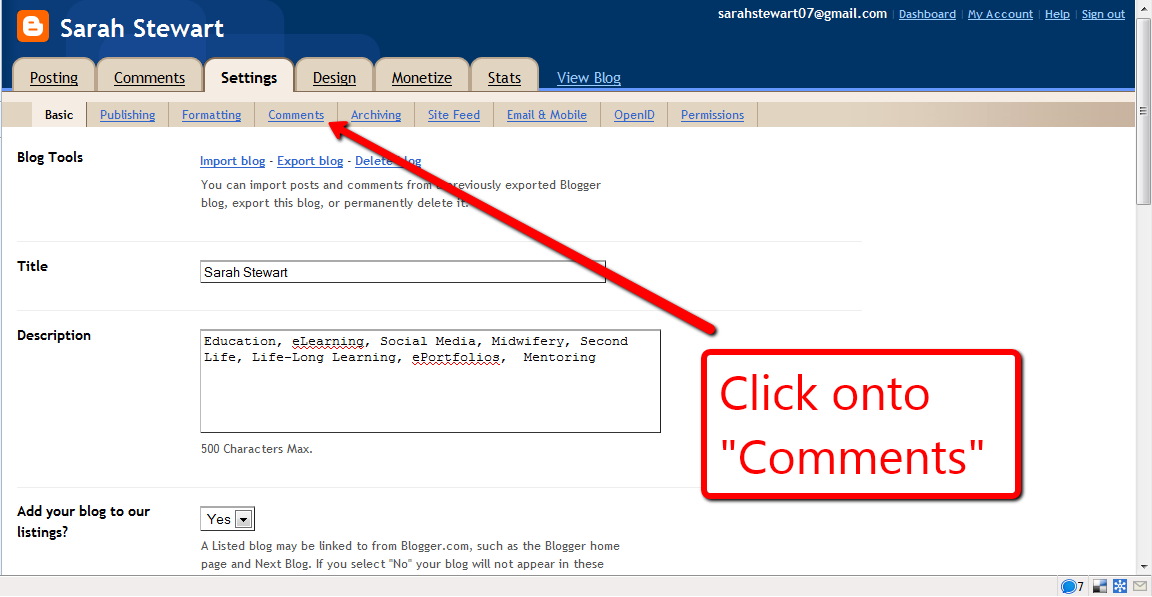
Task: Select the Settings tab
Action: click(249, 77)
